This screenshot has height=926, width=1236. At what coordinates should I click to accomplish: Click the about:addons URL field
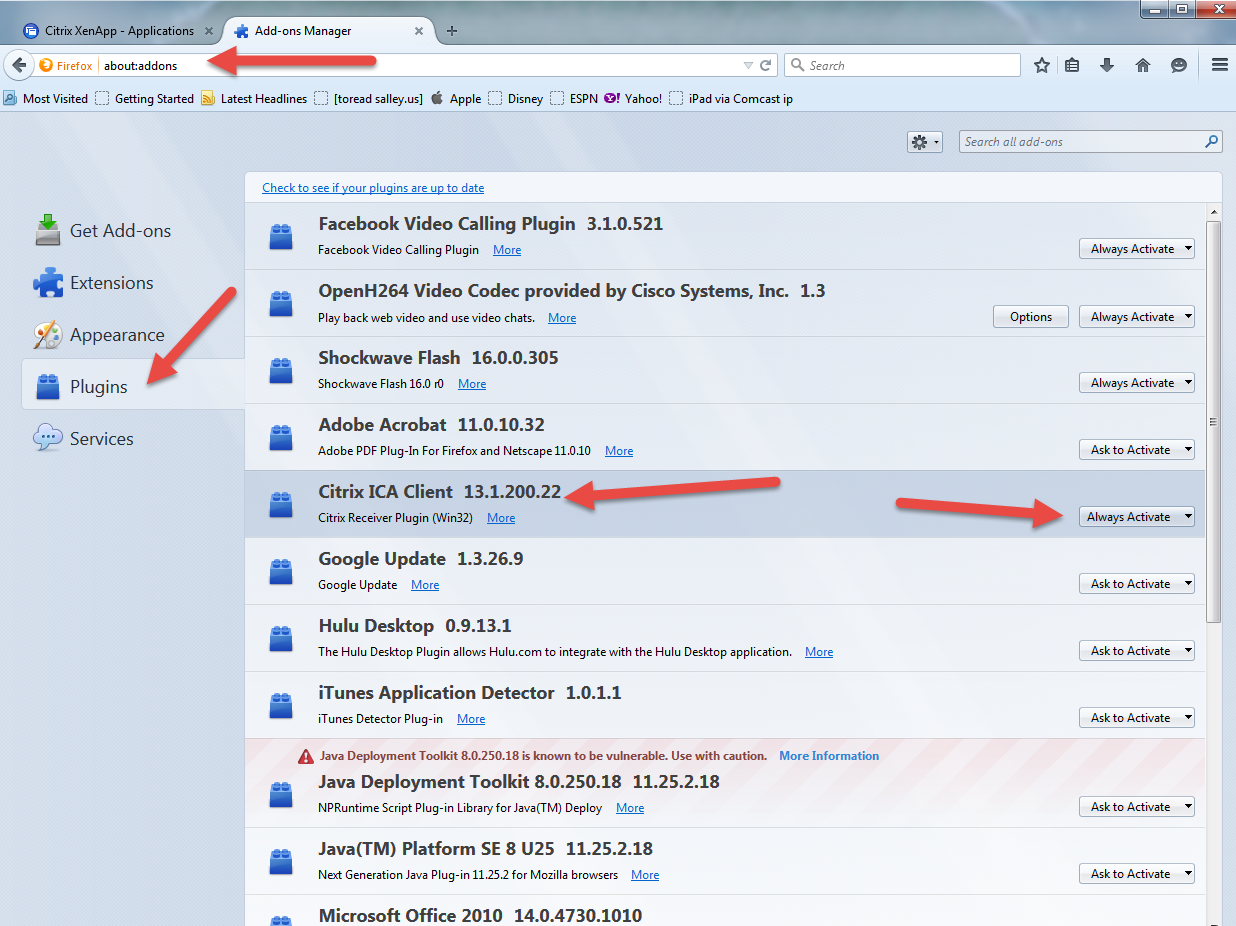[420, 65]
